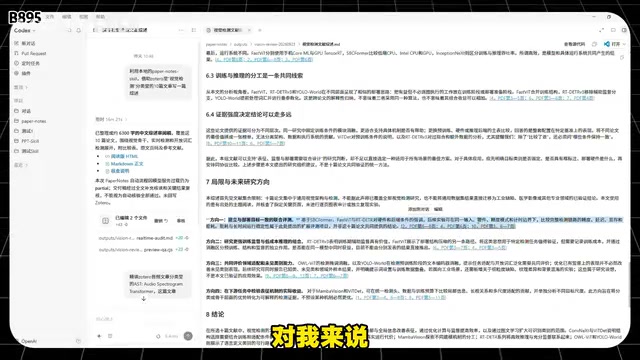Click the view source code button

575,44
